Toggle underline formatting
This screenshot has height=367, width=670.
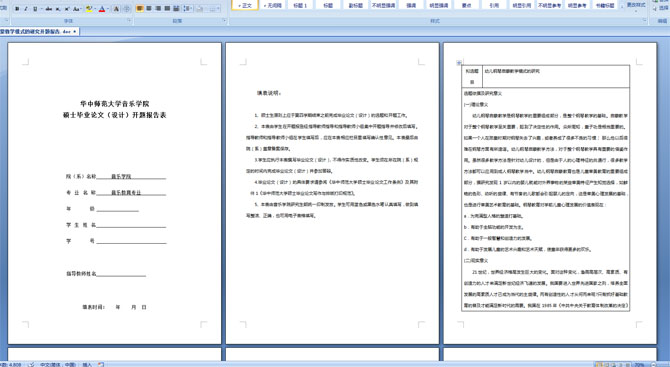pyautogui.click(x=35, y=9)
